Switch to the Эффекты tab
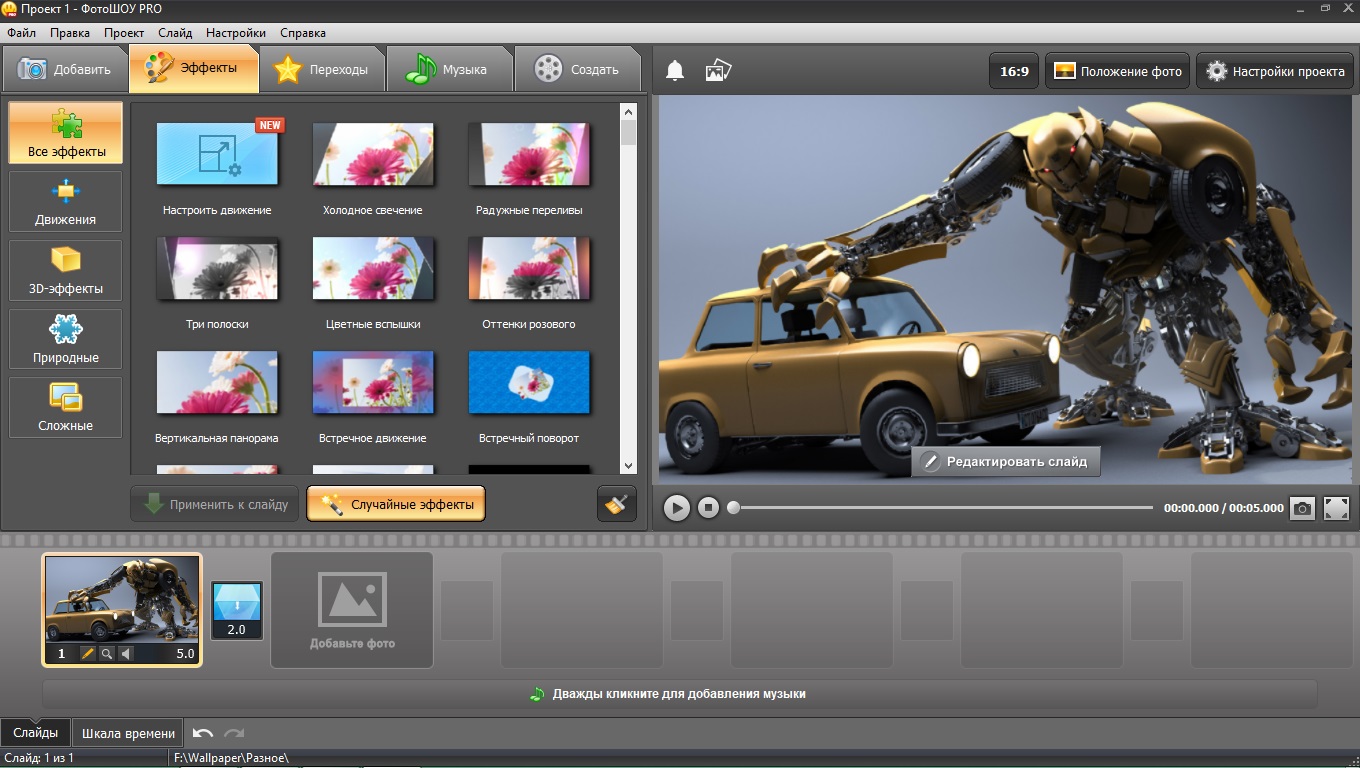Image resolution: width=1360 pixels, height=768 pixels. [x=194, y=68]
